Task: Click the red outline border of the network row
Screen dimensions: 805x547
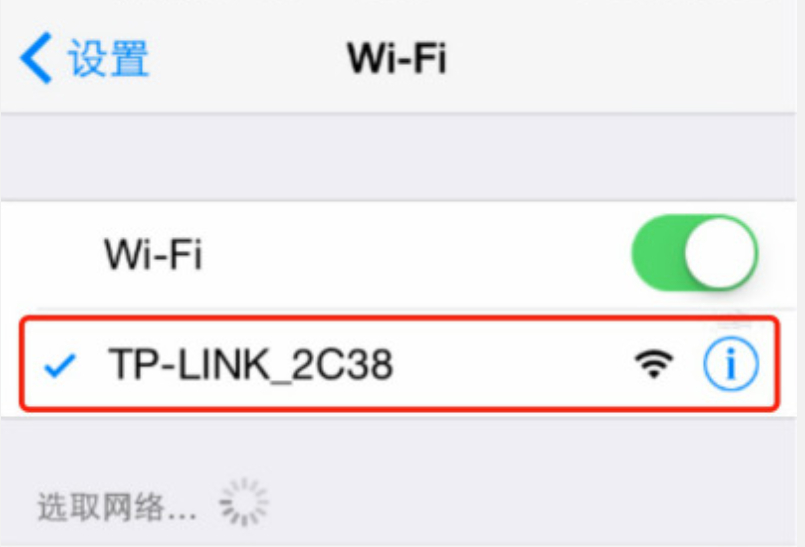Action: click(x=399, y=319)
